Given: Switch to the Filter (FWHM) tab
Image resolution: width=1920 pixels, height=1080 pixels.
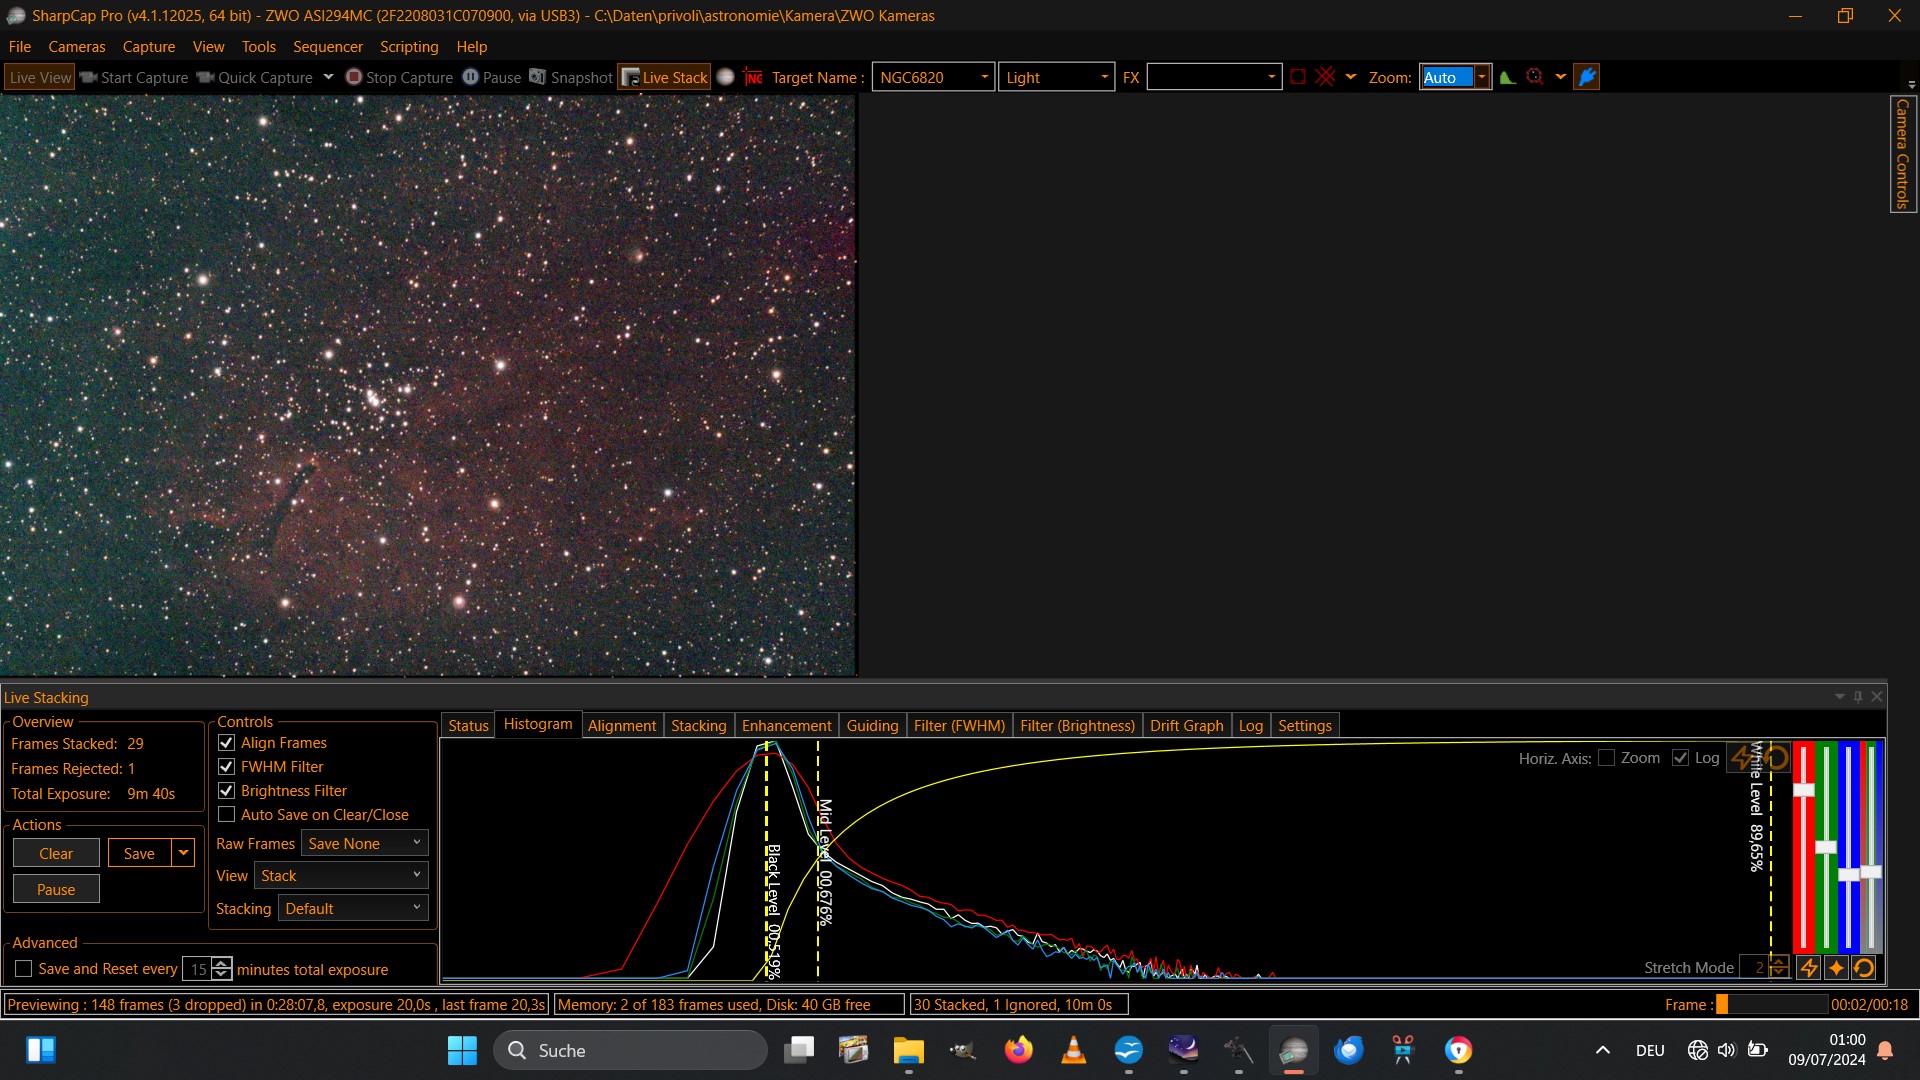Looking at the screenshot, I should (959, 725).
